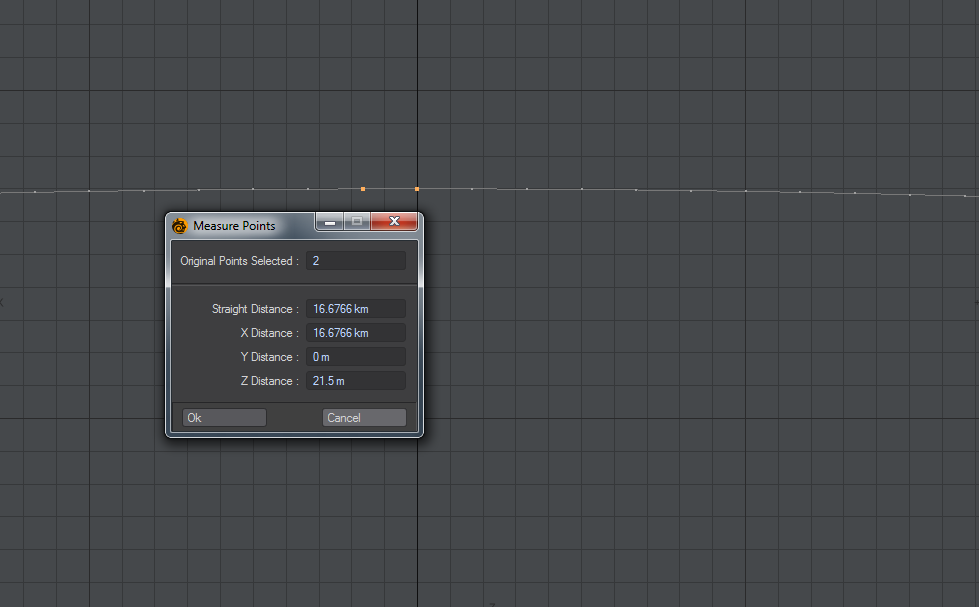The image size is (979, 607).
Task: Click the Measure Points title bar text
Action: pos(234,226)
